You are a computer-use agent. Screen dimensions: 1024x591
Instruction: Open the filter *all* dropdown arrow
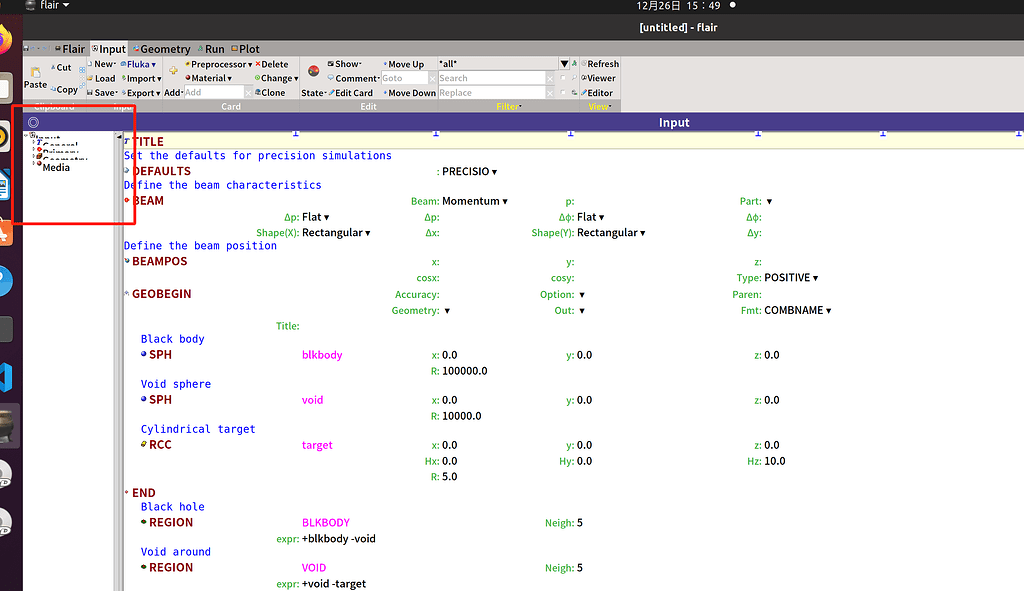(x=564, y=64)
